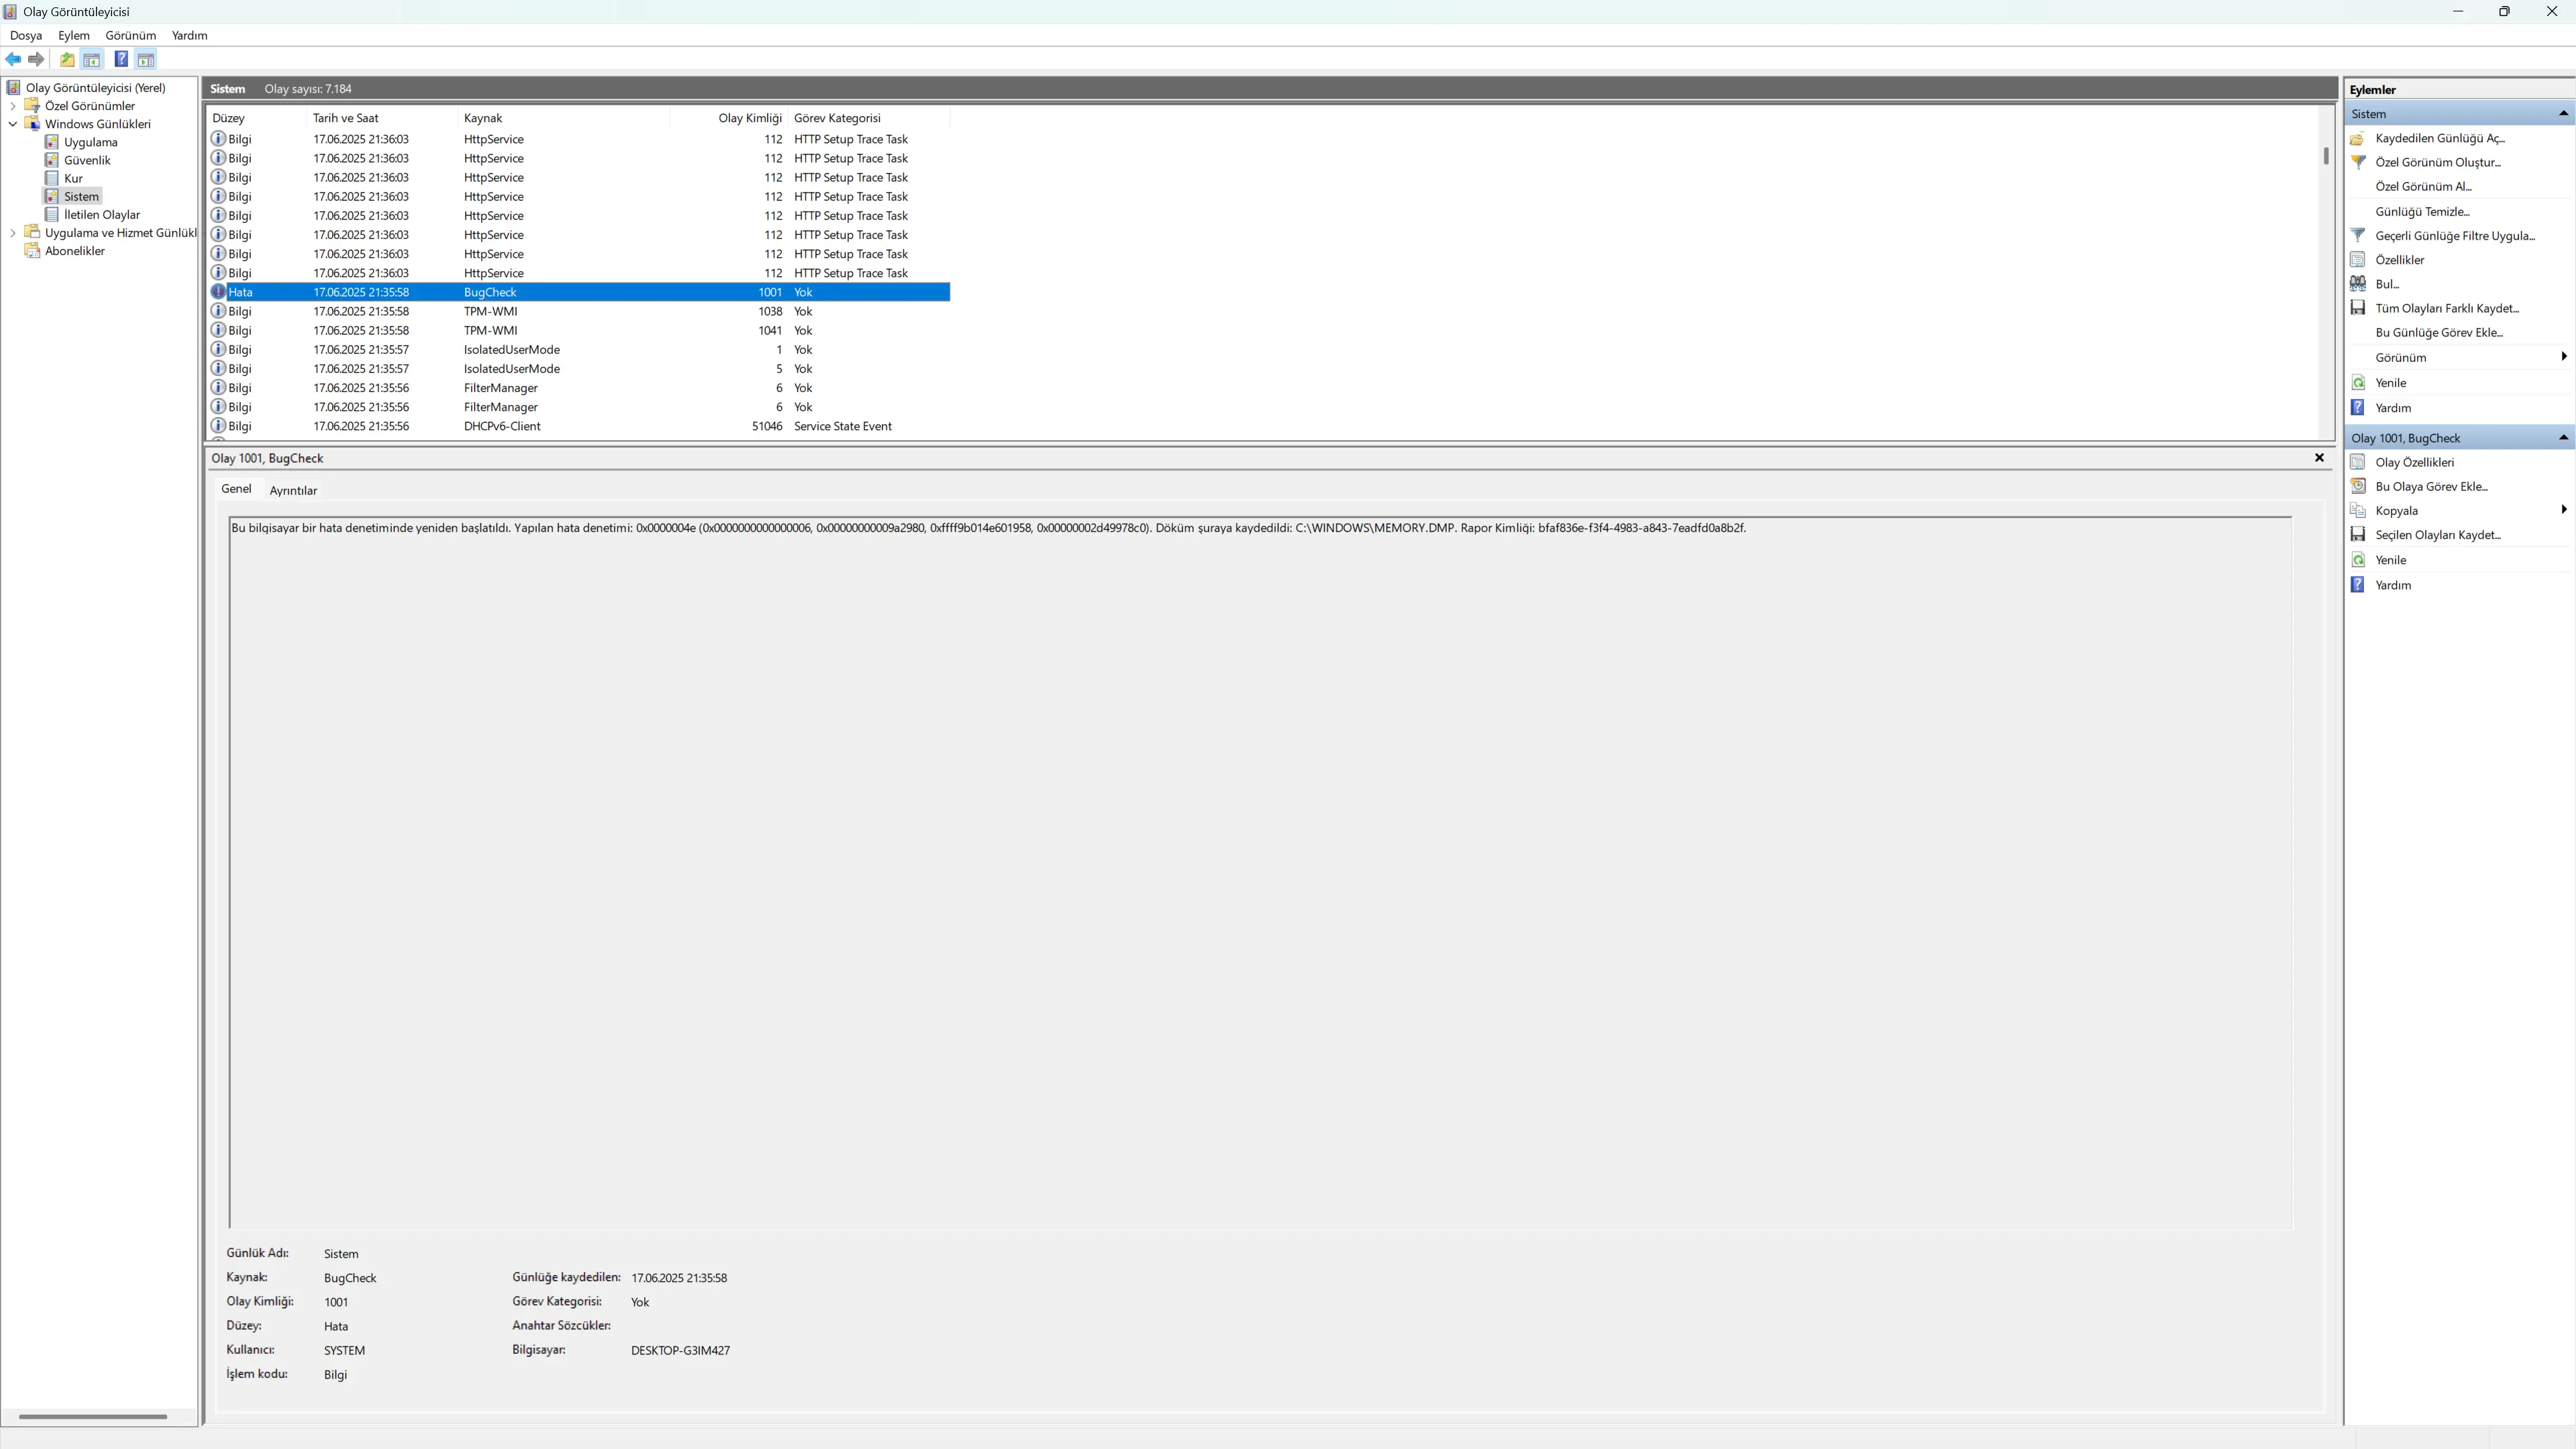Select Sistem log in tree

[x=81, y=196]
